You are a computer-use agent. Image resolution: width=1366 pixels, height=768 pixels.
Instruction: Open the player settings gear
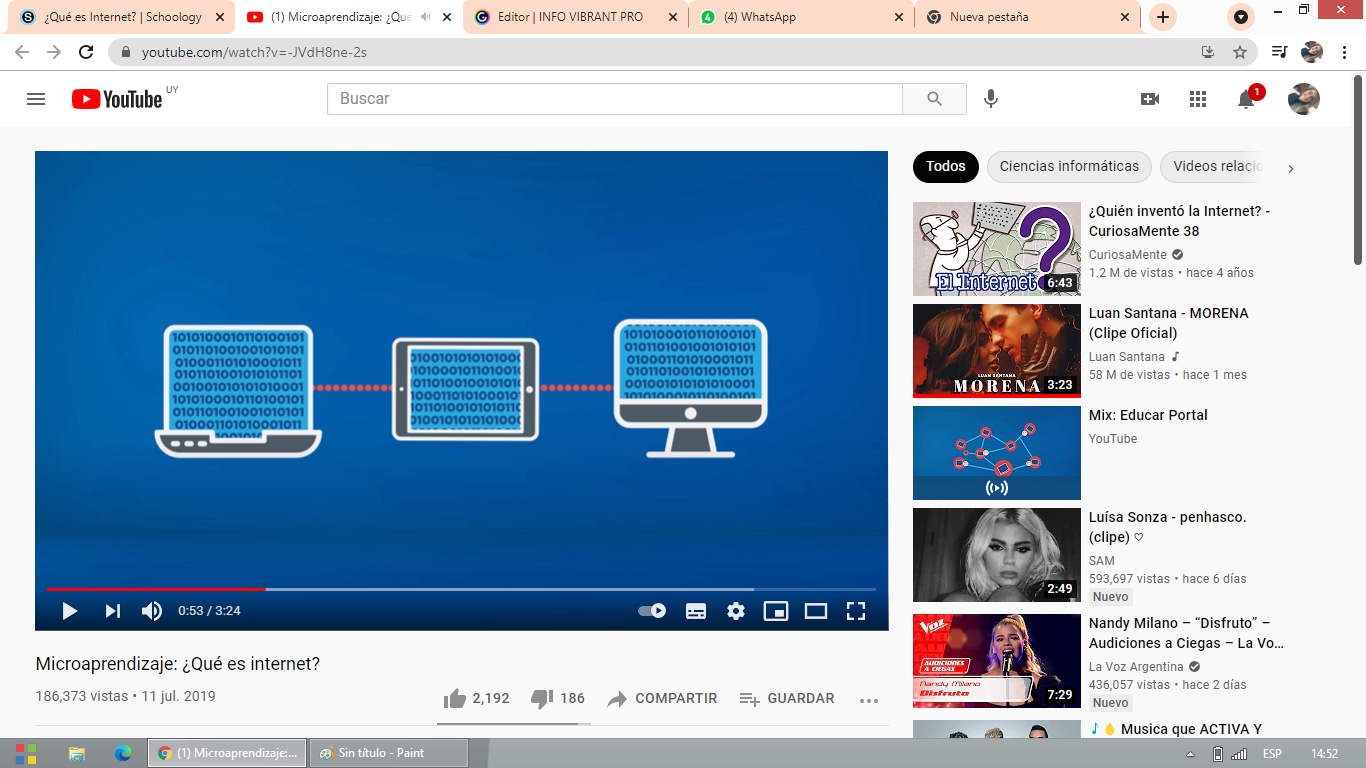(x=736, y=611)
